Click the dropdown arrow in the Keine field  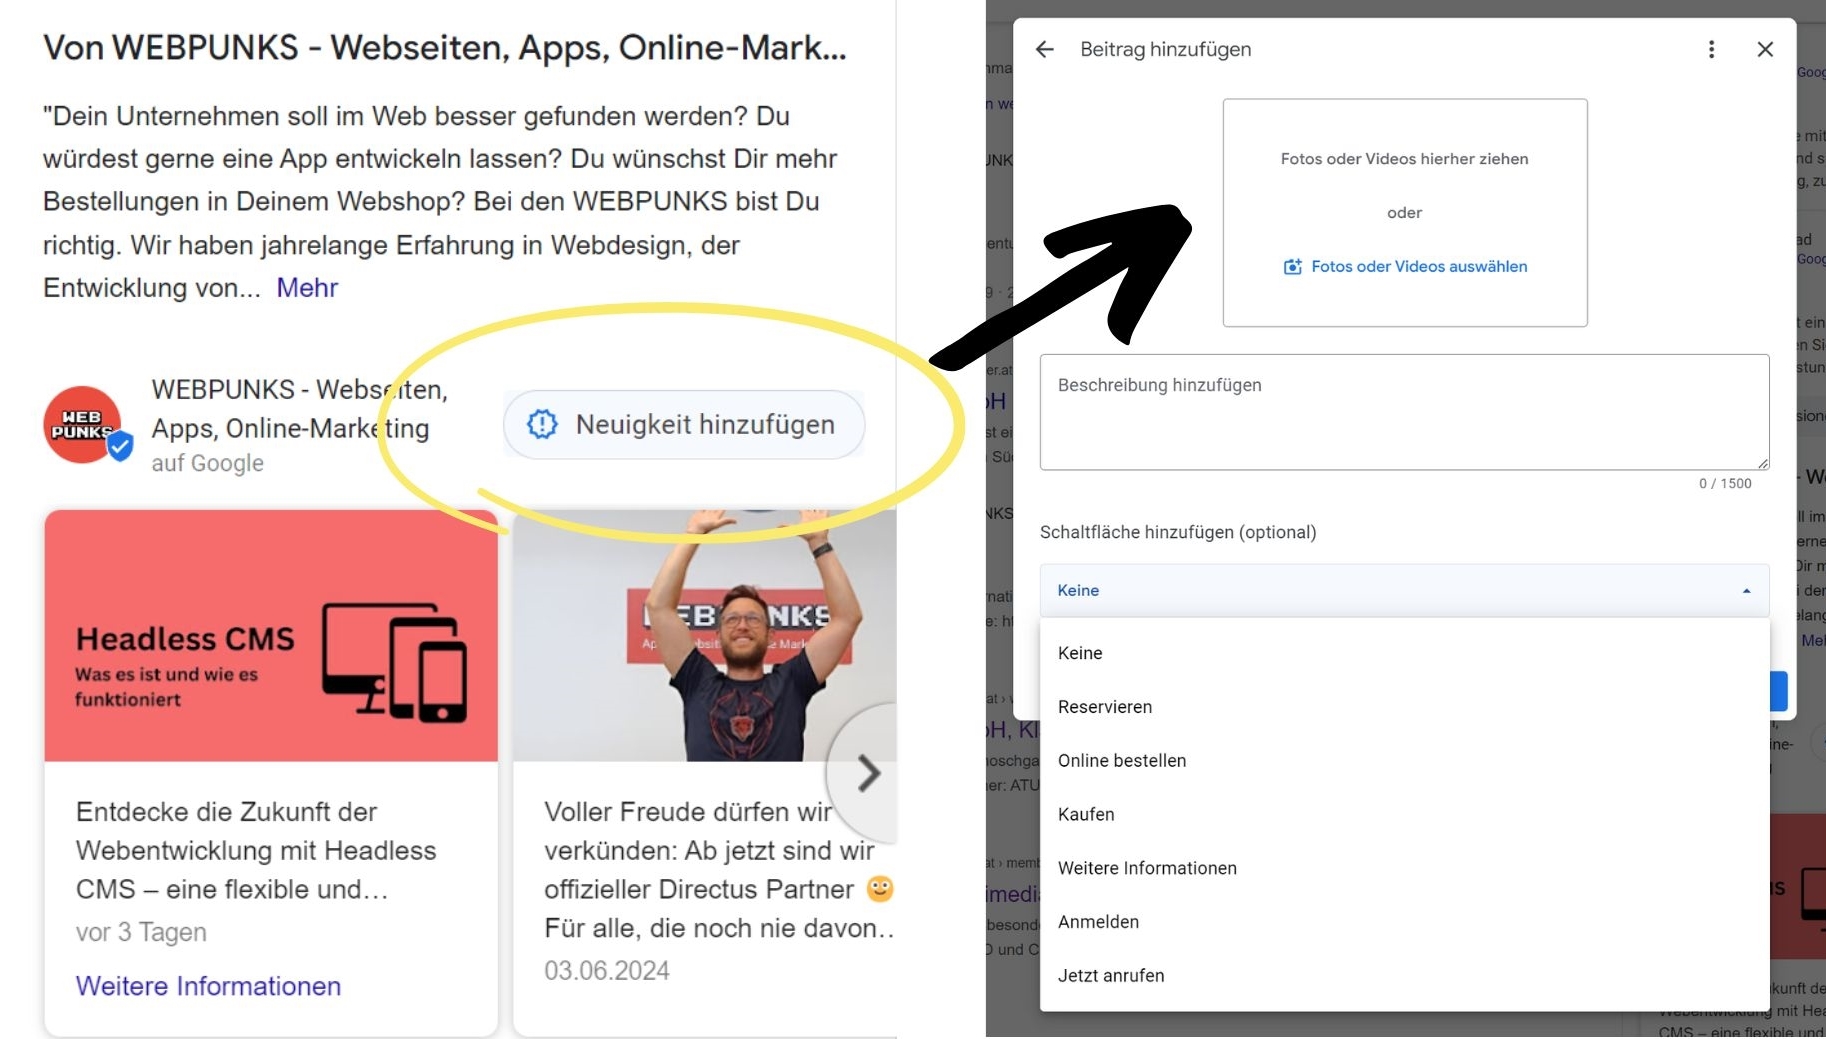[1746, 591]
